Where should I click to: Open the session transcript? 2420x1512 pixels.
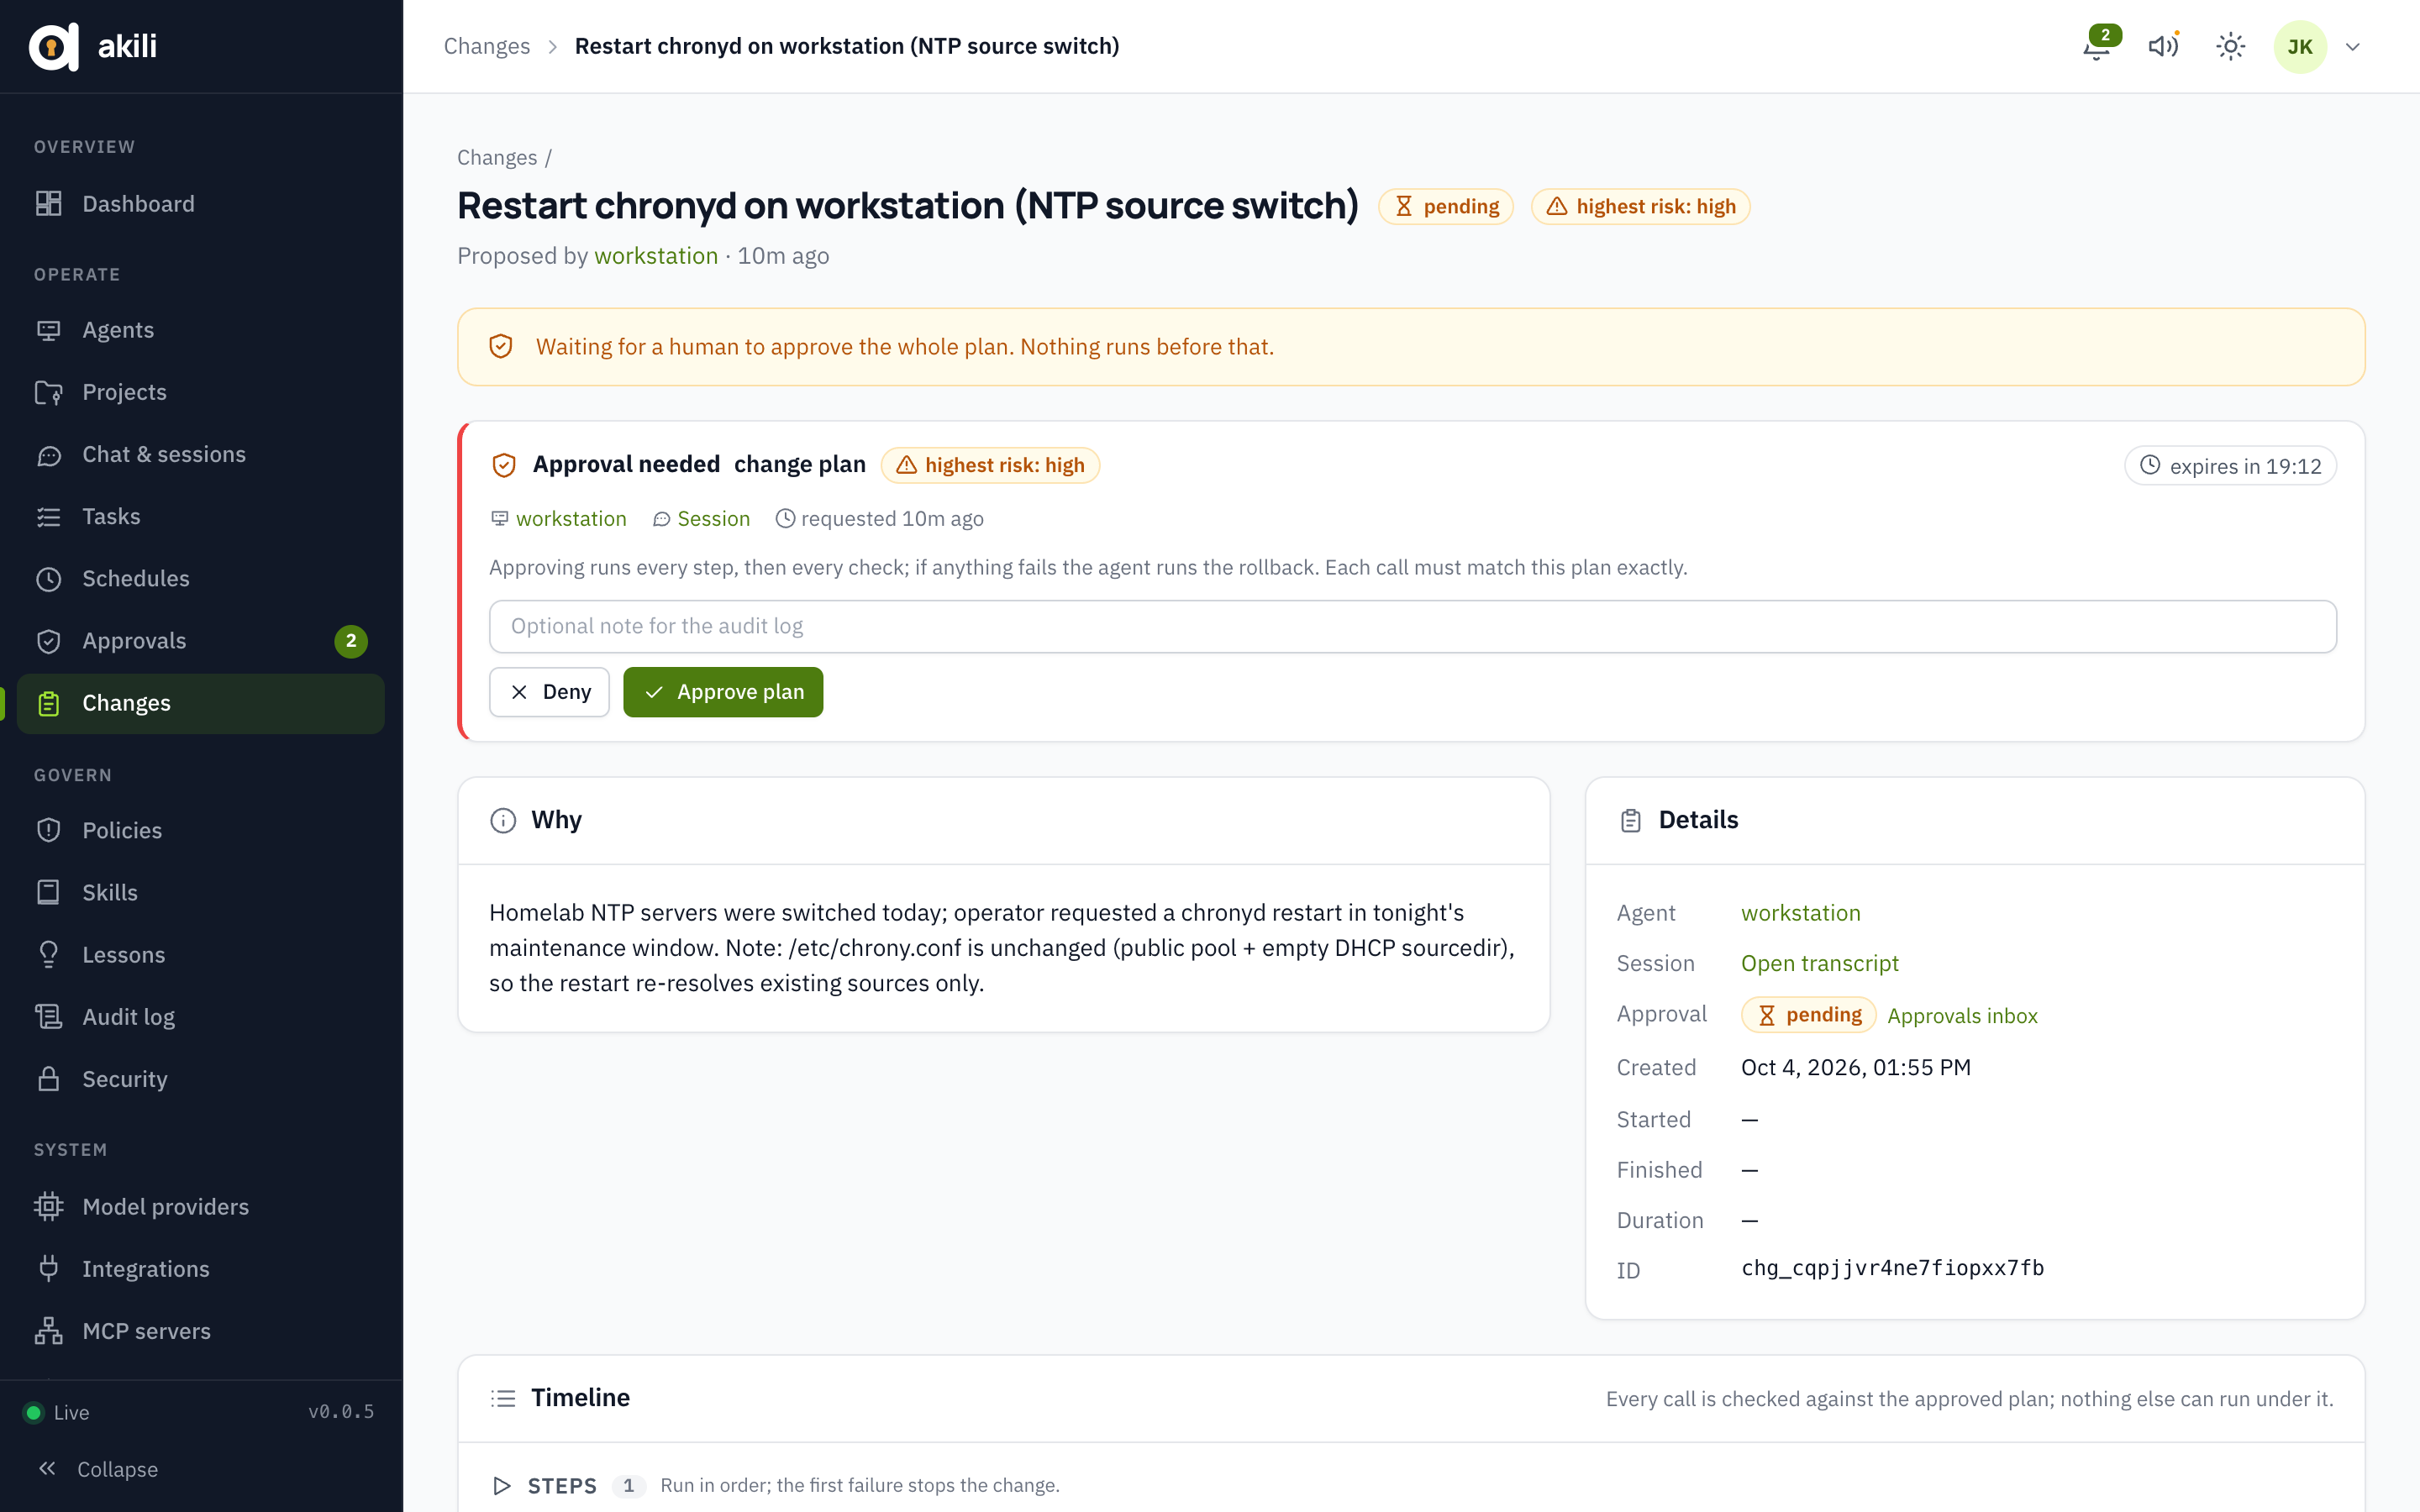1819,963
